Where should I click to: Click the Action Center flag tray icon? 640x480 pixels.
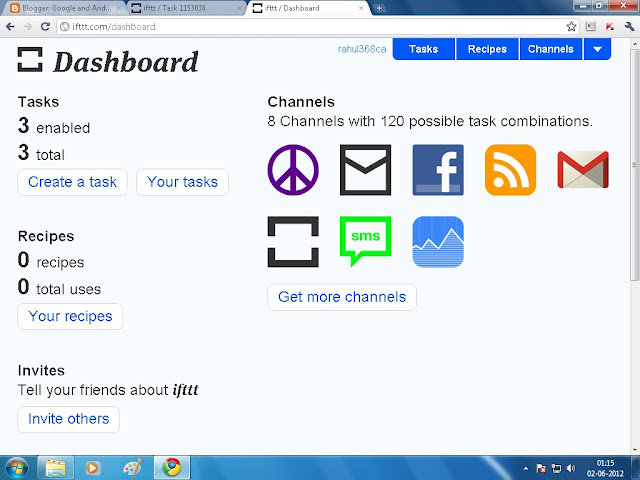541,468
